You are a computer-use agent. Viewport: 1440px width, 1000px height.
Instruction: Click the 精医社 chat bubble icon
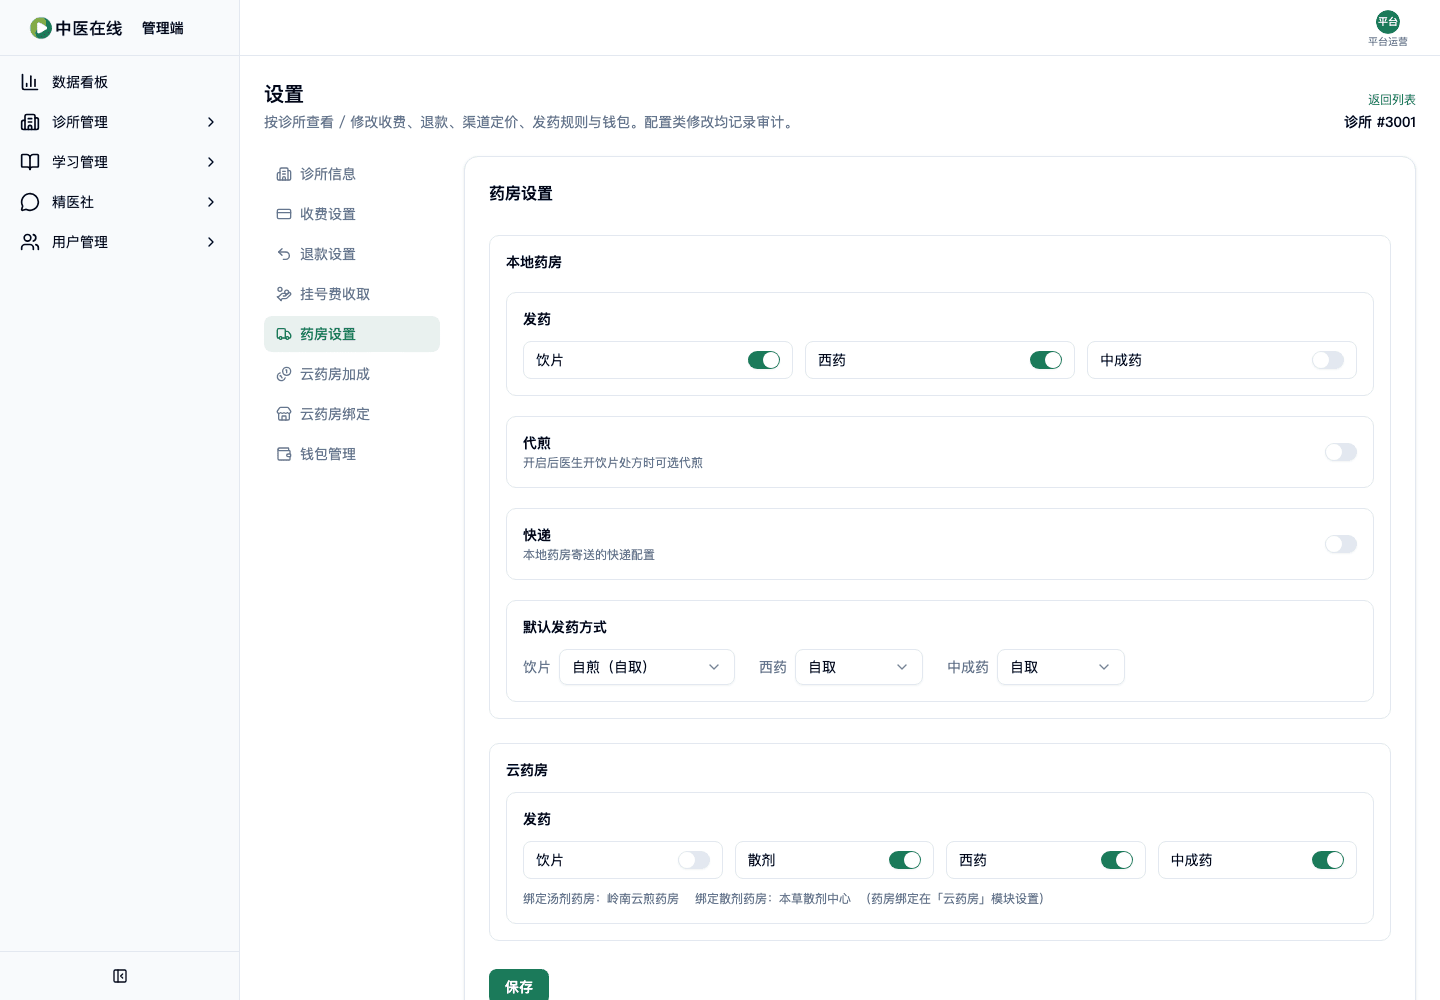(x=30, y=202)
